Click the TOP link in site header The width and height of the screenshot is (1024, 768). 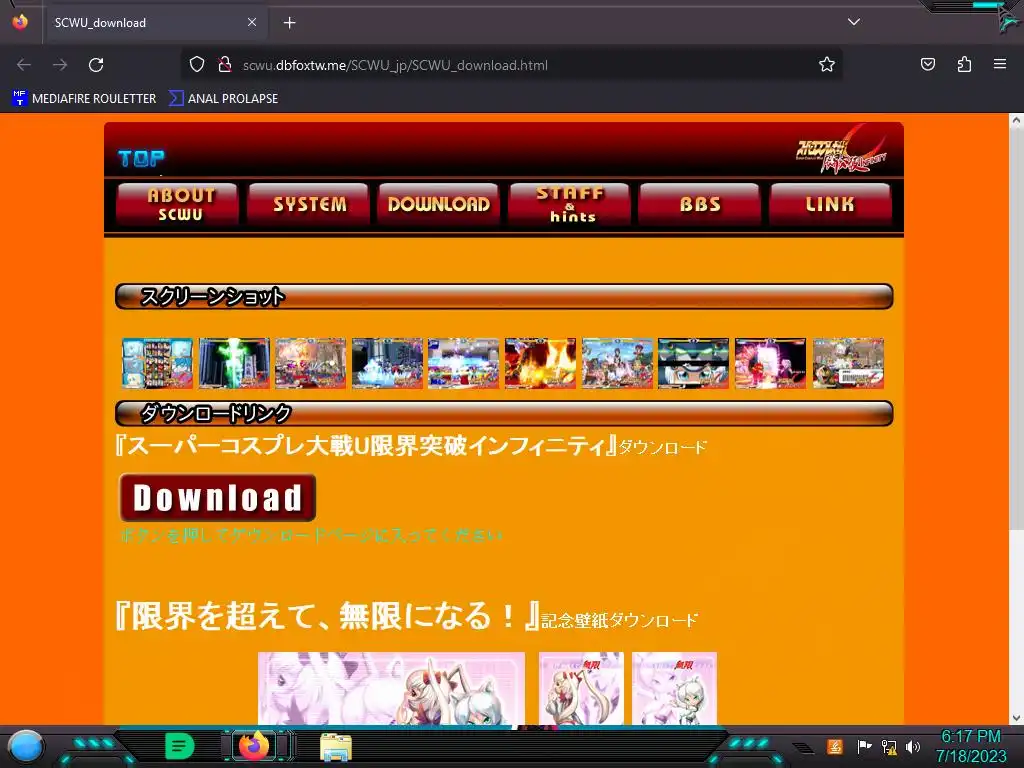pos(142,158)
